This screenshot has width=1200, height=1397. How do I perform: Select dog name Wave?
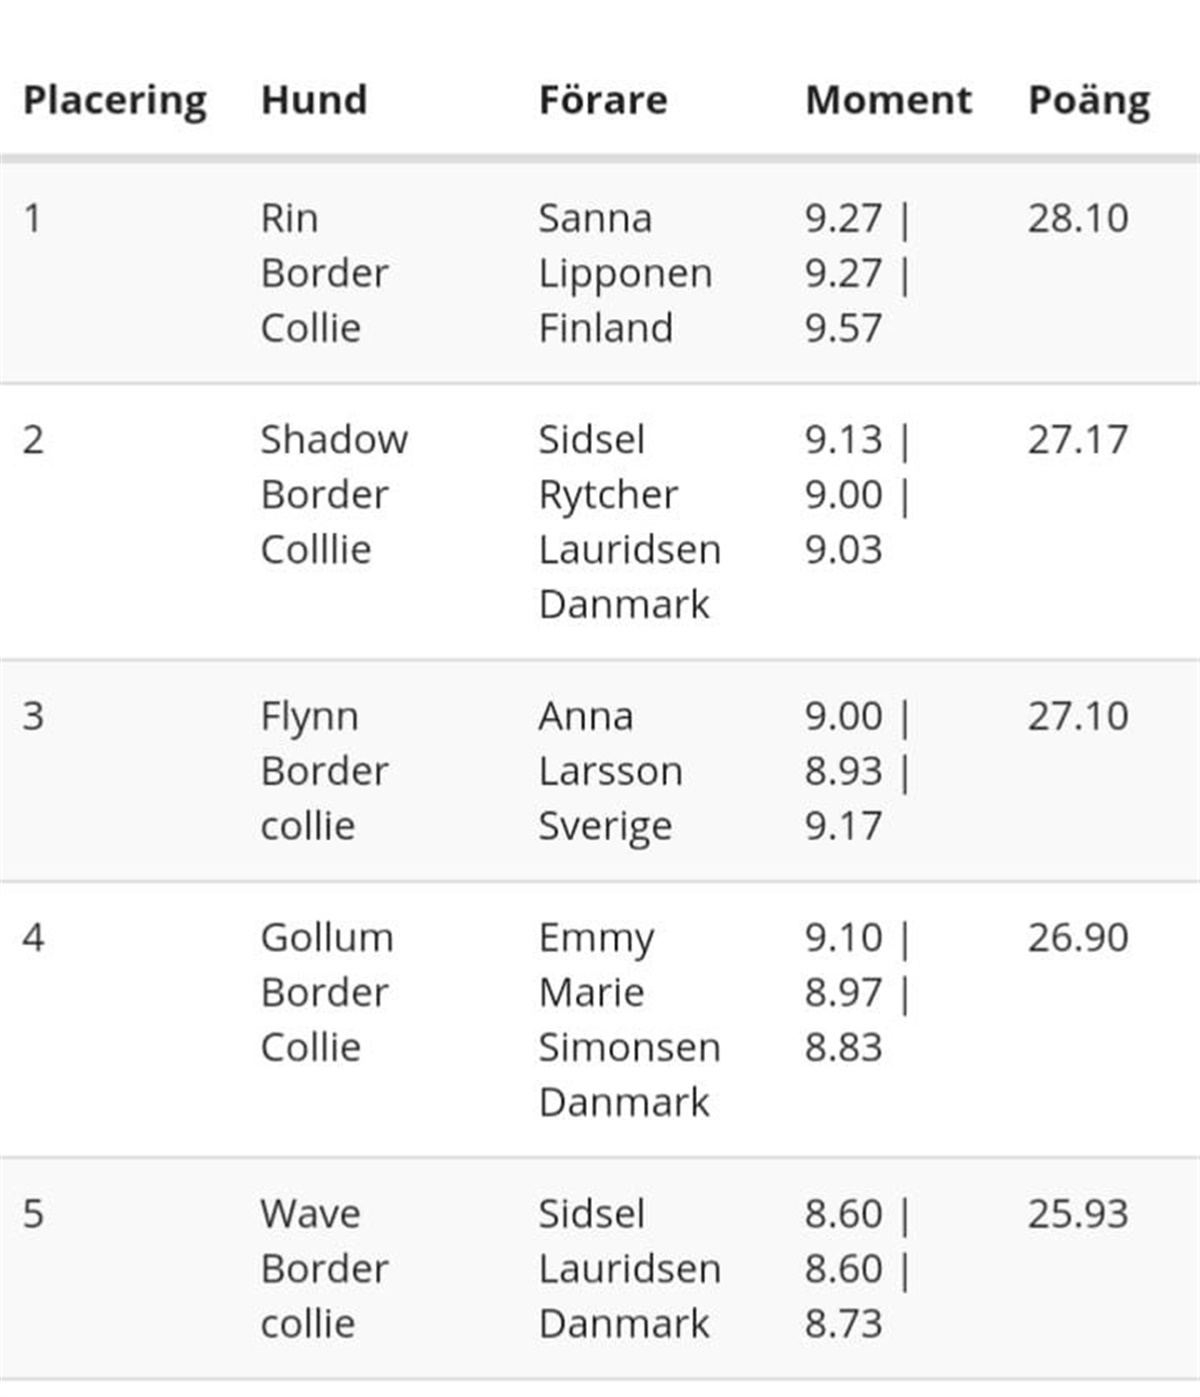(310, 1213)
